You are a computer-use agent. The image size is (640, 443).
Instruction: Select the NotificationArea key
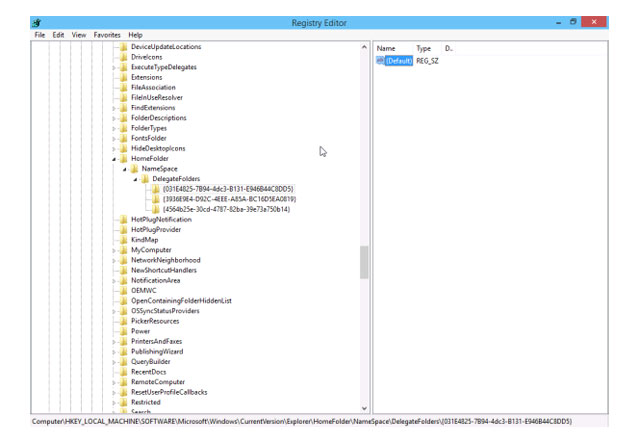coord(156,280)
